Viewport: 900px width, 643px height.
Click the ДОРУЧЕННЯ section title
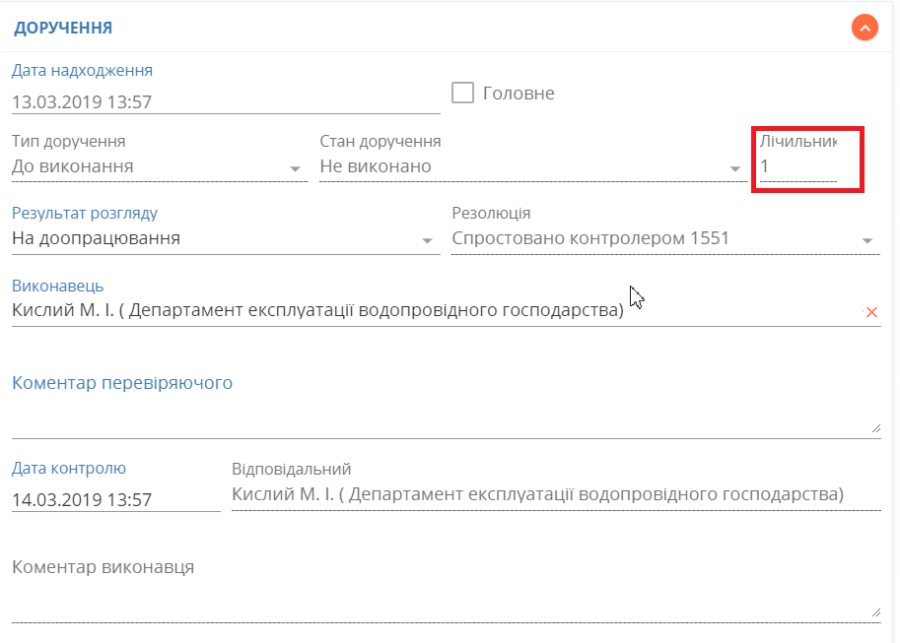[x=62, y=28]
